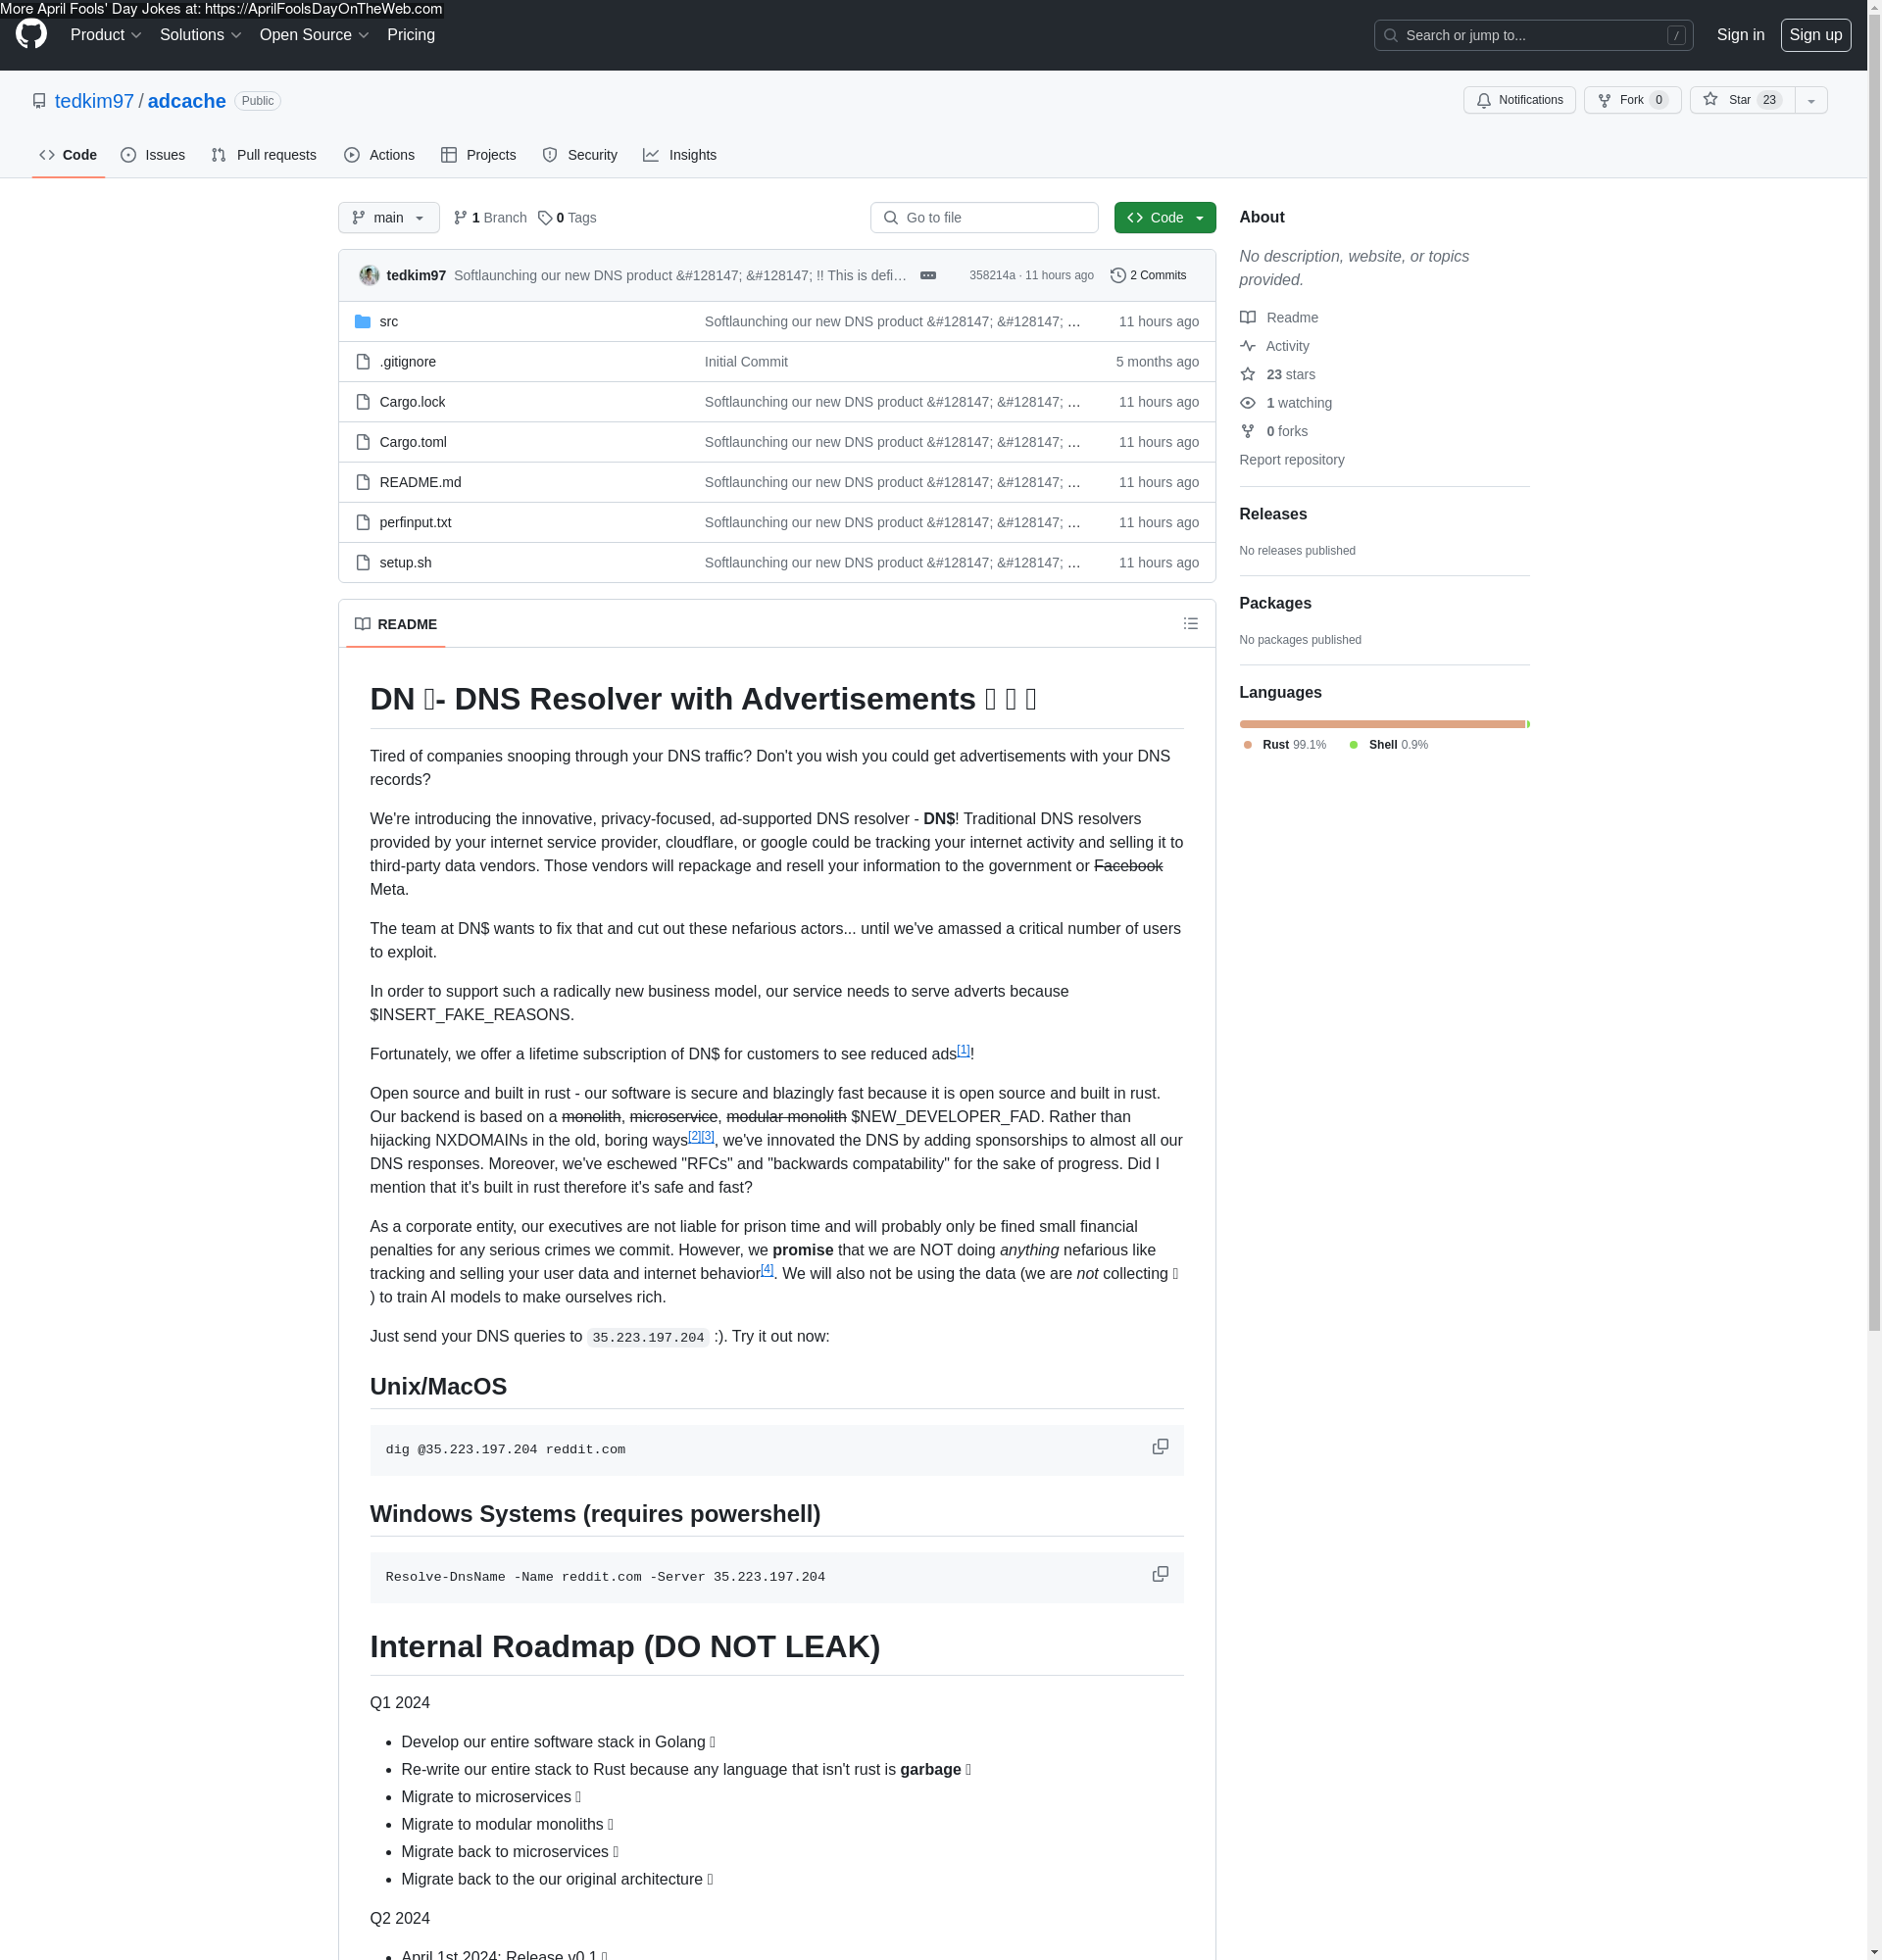Open the README outline menu icon
This screenshot has width=1882, height=1960.
click(x=1190, y=623)
